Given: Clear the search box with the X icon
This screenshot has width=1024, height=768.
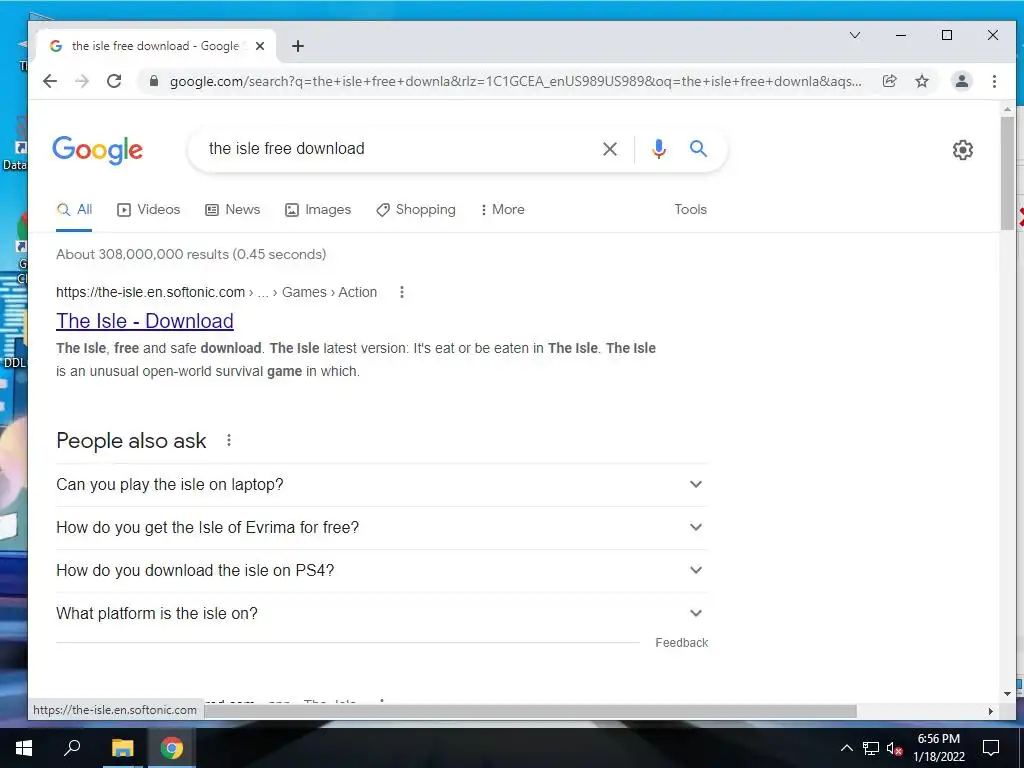Looking at the screenshot, I should click(x=610, y=149).
